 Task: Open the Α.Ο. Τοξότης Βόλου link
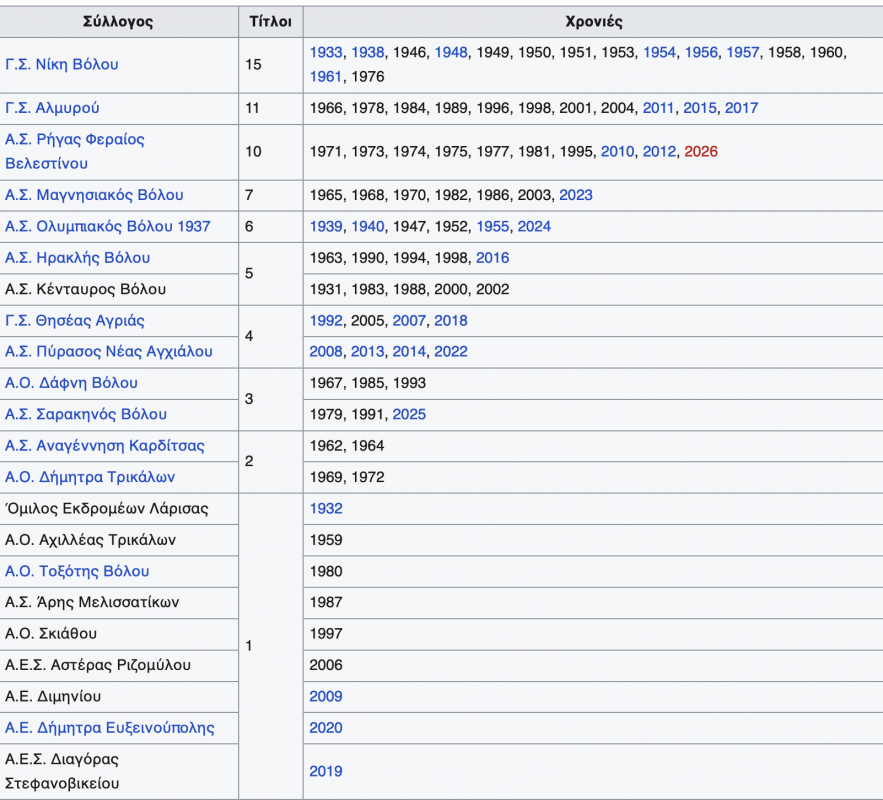pyautogui.click(x=77, y=571)
